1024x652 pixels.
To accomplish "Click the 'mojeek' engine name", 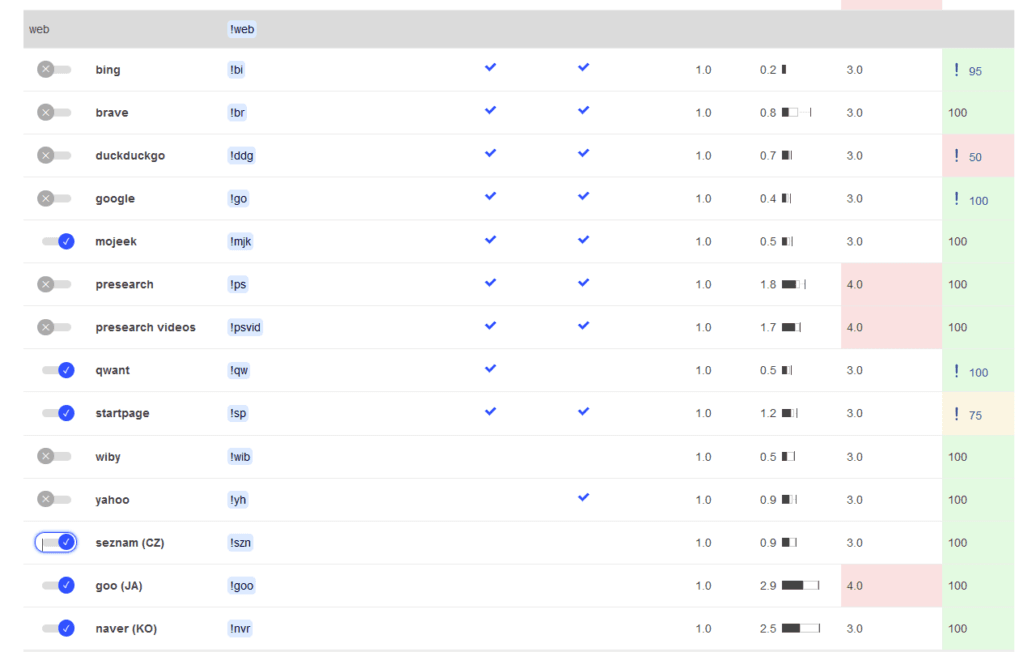I will pyautogui.click(x=116, y=242).
